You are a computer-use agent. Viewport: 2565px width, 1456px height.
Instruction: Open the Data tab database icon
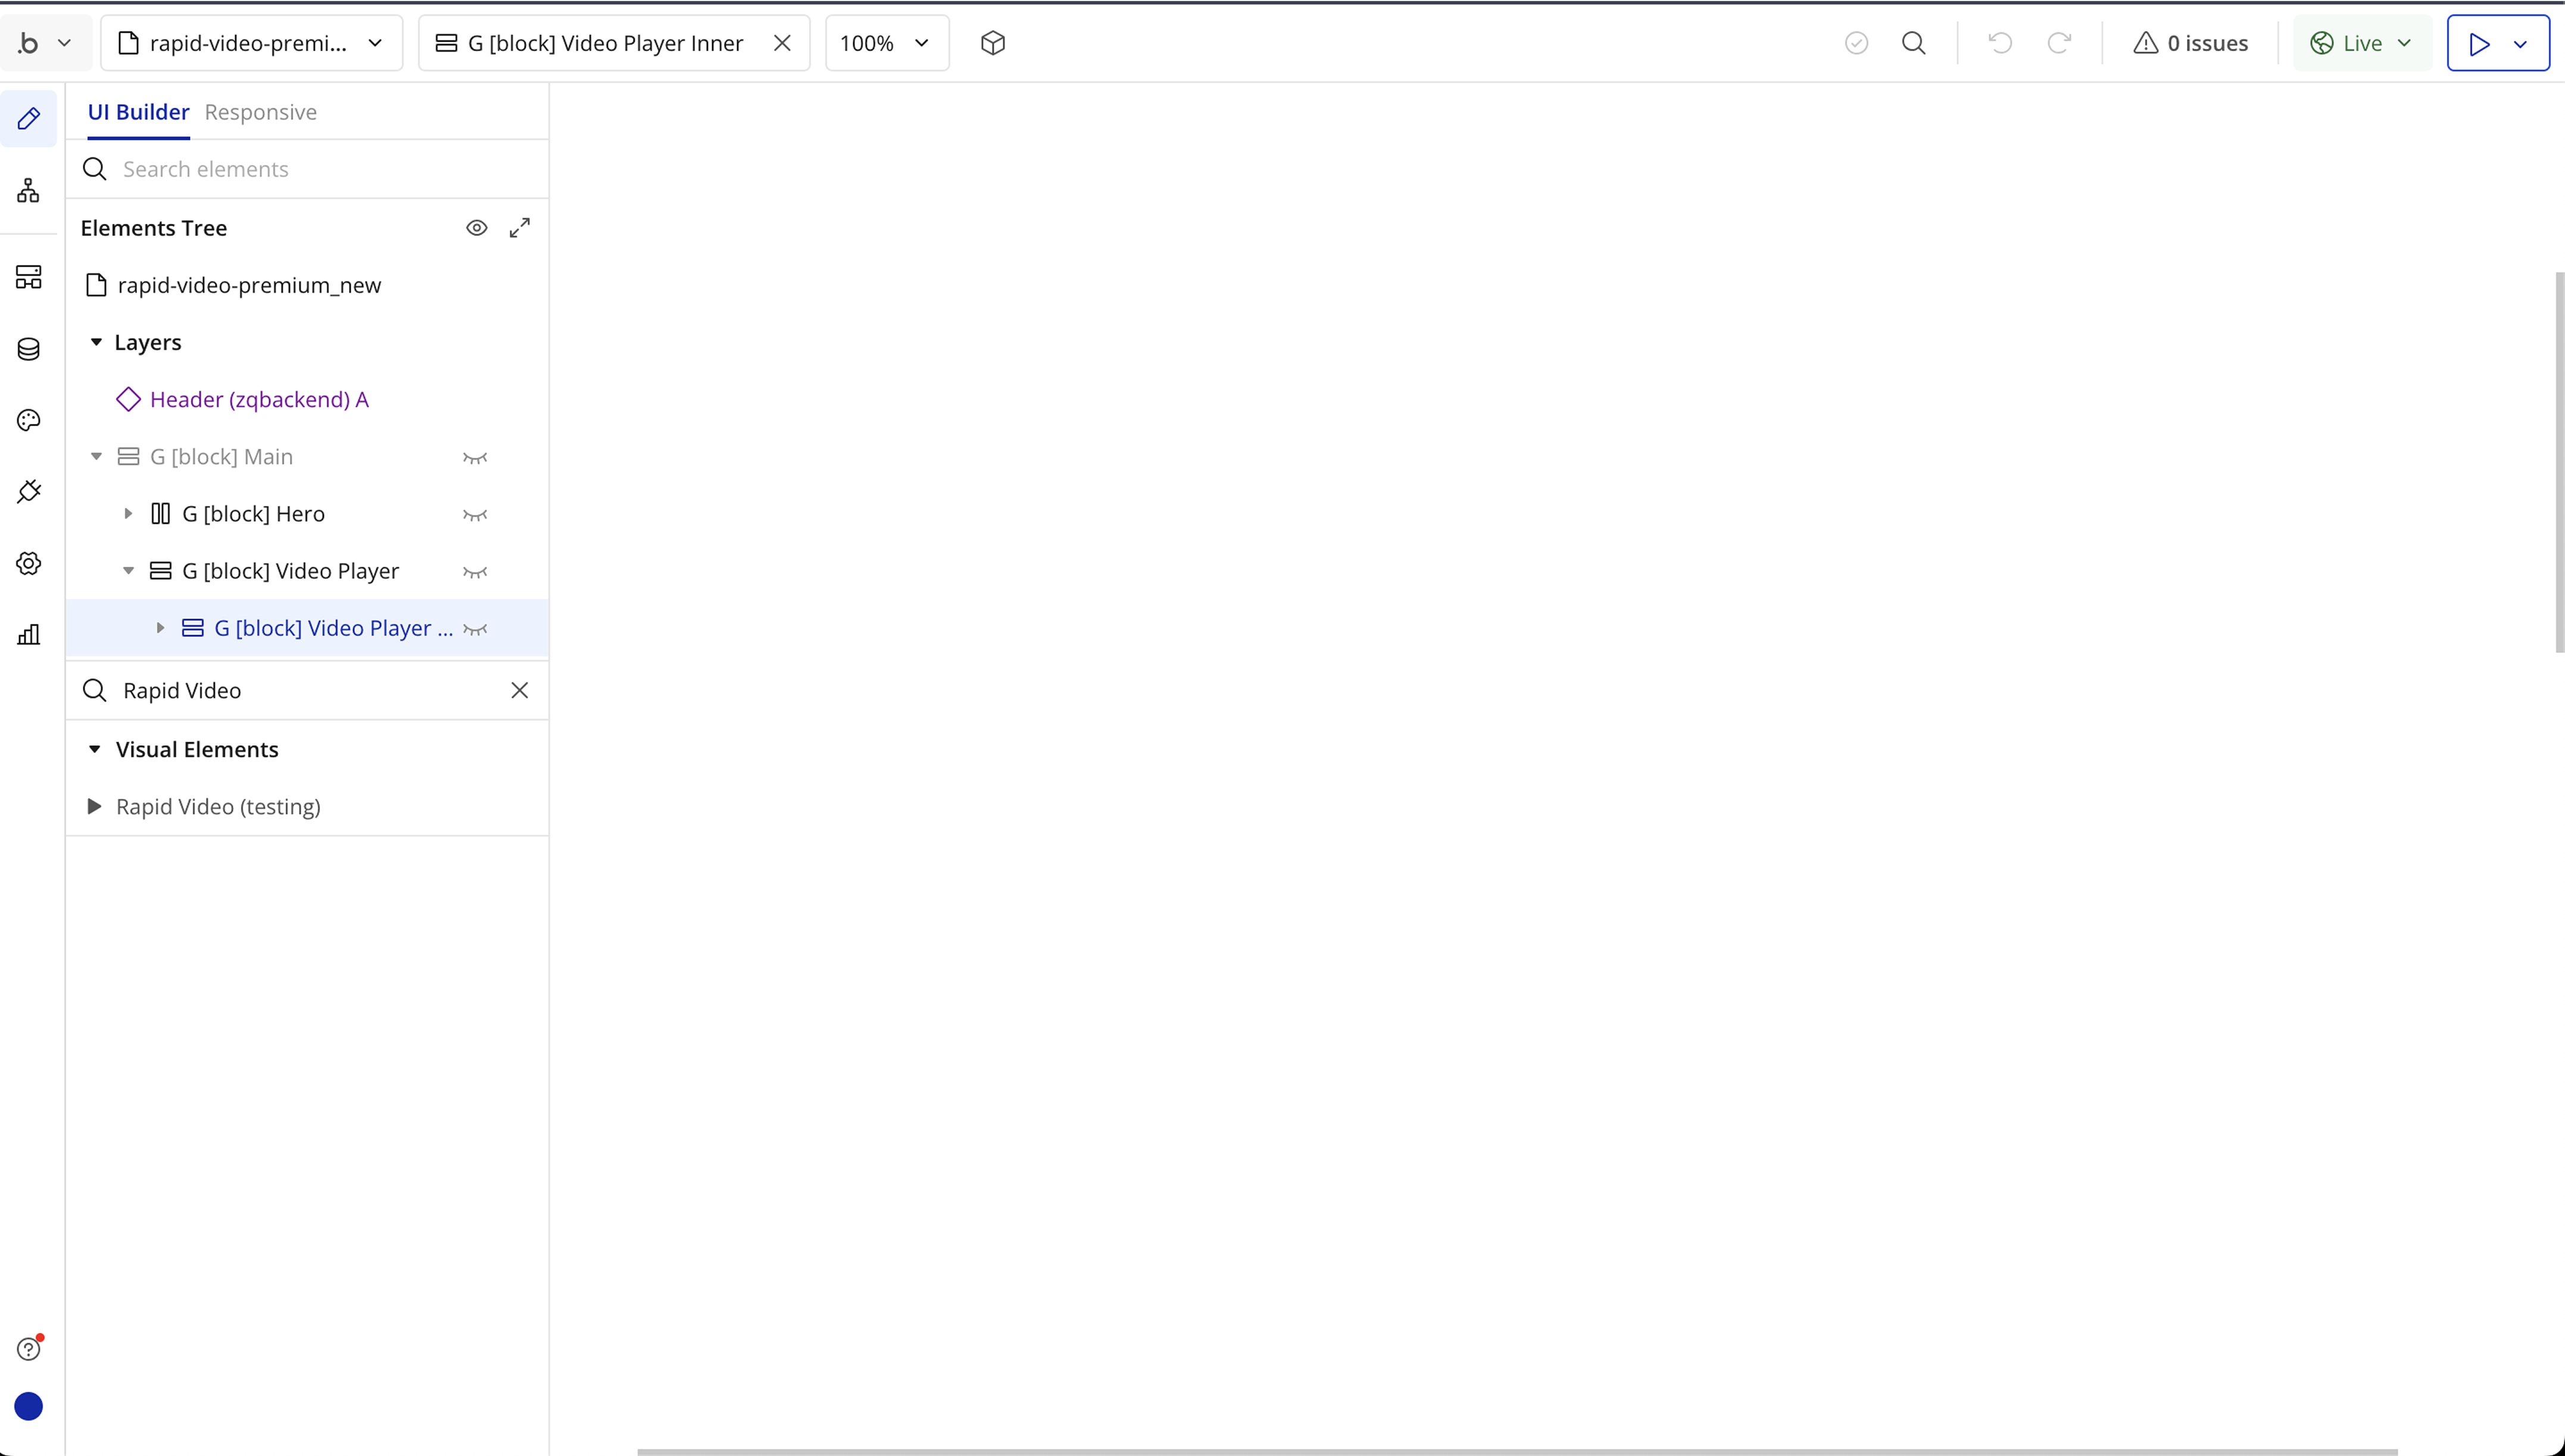[28, 349]
